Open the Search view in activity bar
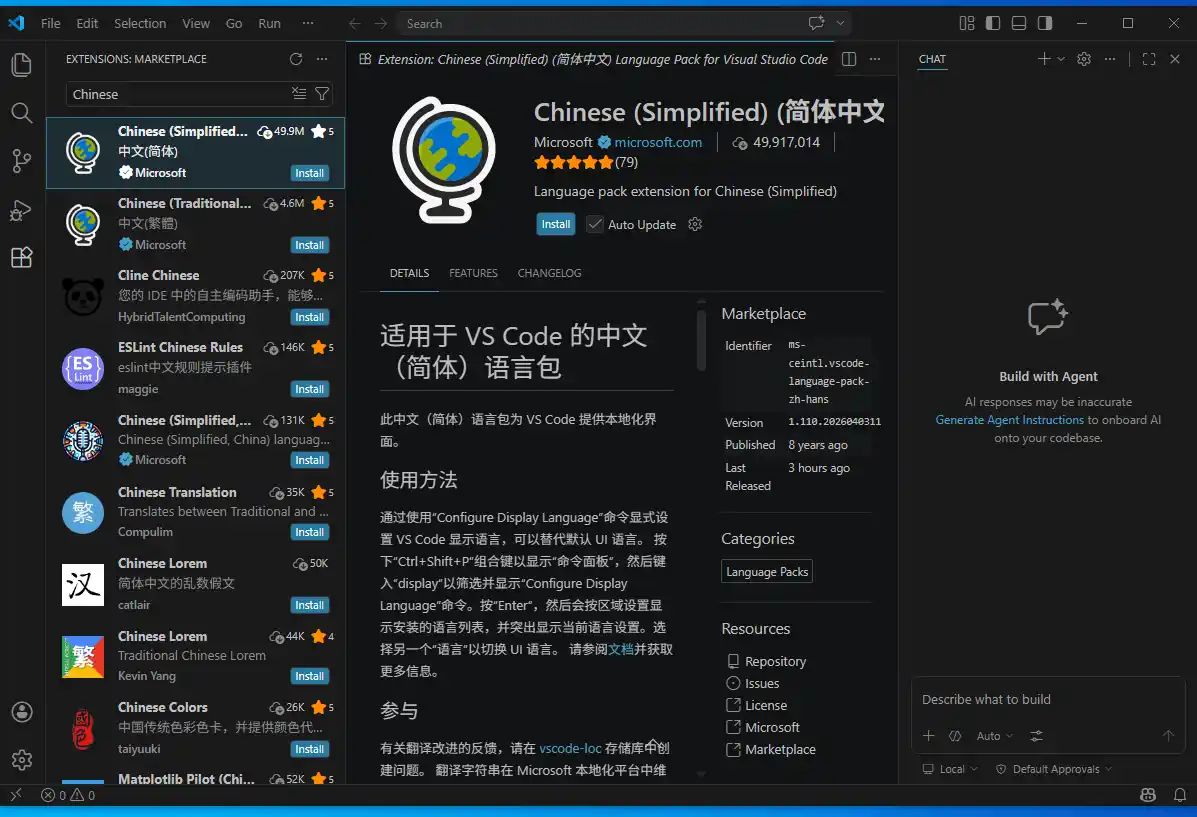The height and width of the screenshot is (817, 1197). pyautogui.click(x=21, y=113)
